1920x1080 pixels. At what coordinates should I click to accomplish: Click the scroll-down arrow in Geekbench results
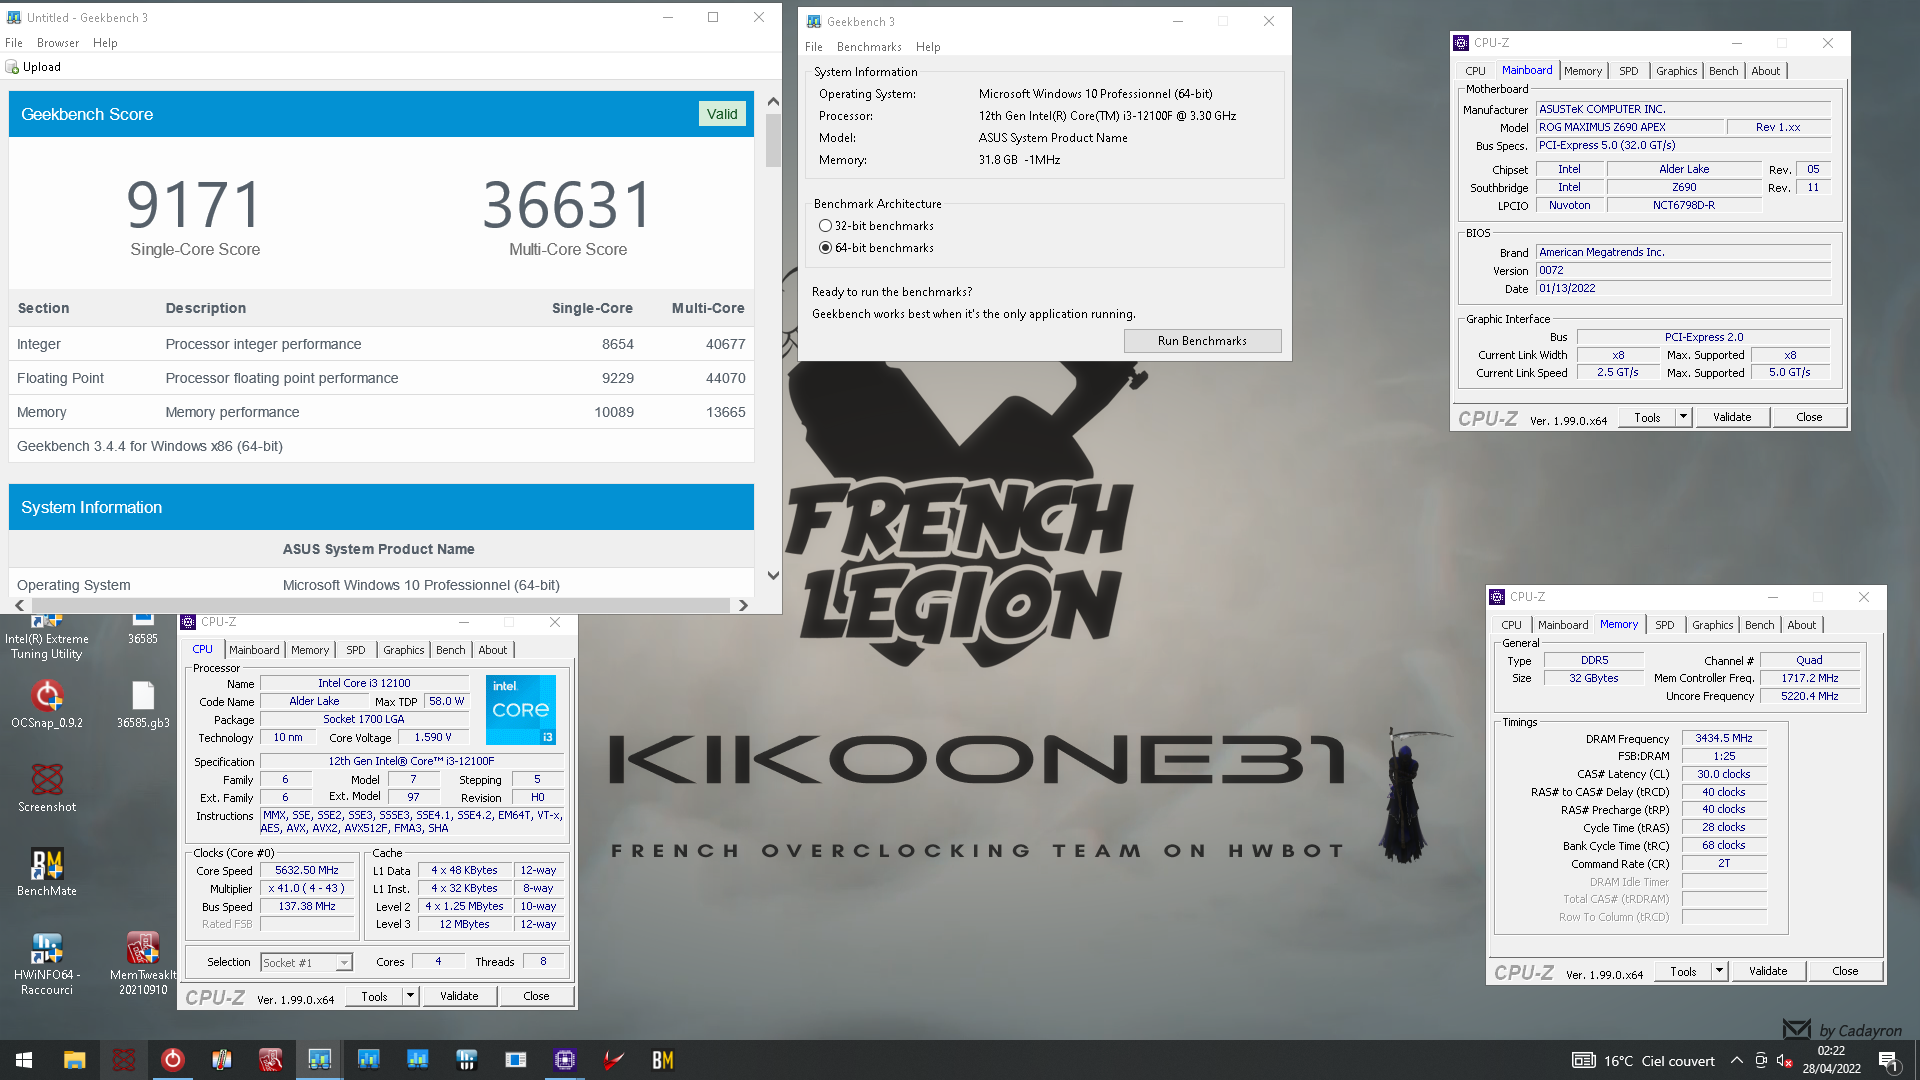point(773,576)
